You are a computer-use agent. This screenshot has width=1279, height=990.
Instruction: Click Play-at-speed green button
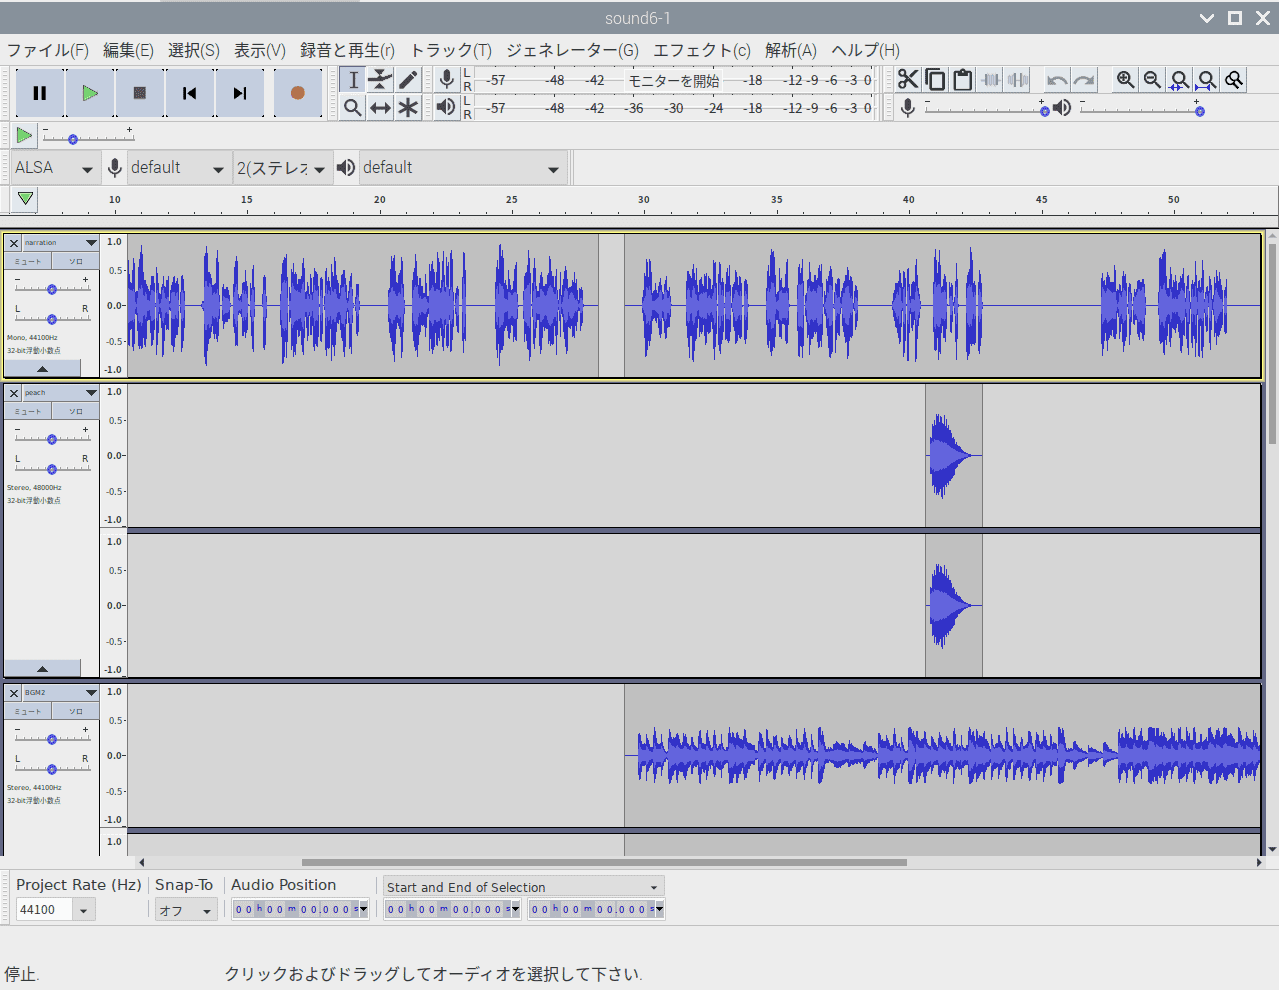click(x=24, y=135)
